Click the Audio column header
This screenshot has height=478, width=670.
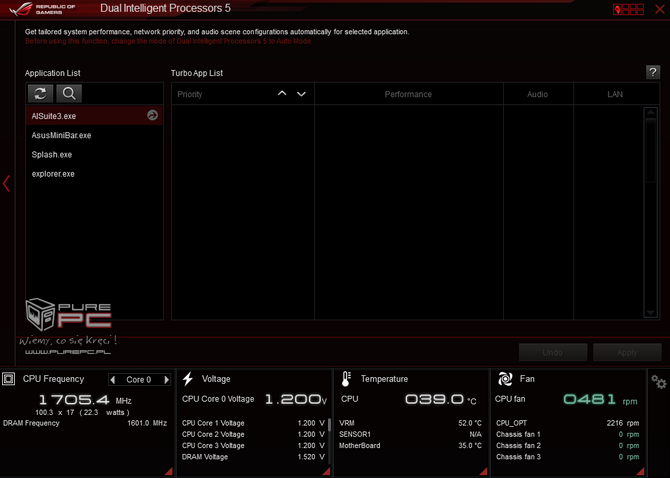coord(538,94)
